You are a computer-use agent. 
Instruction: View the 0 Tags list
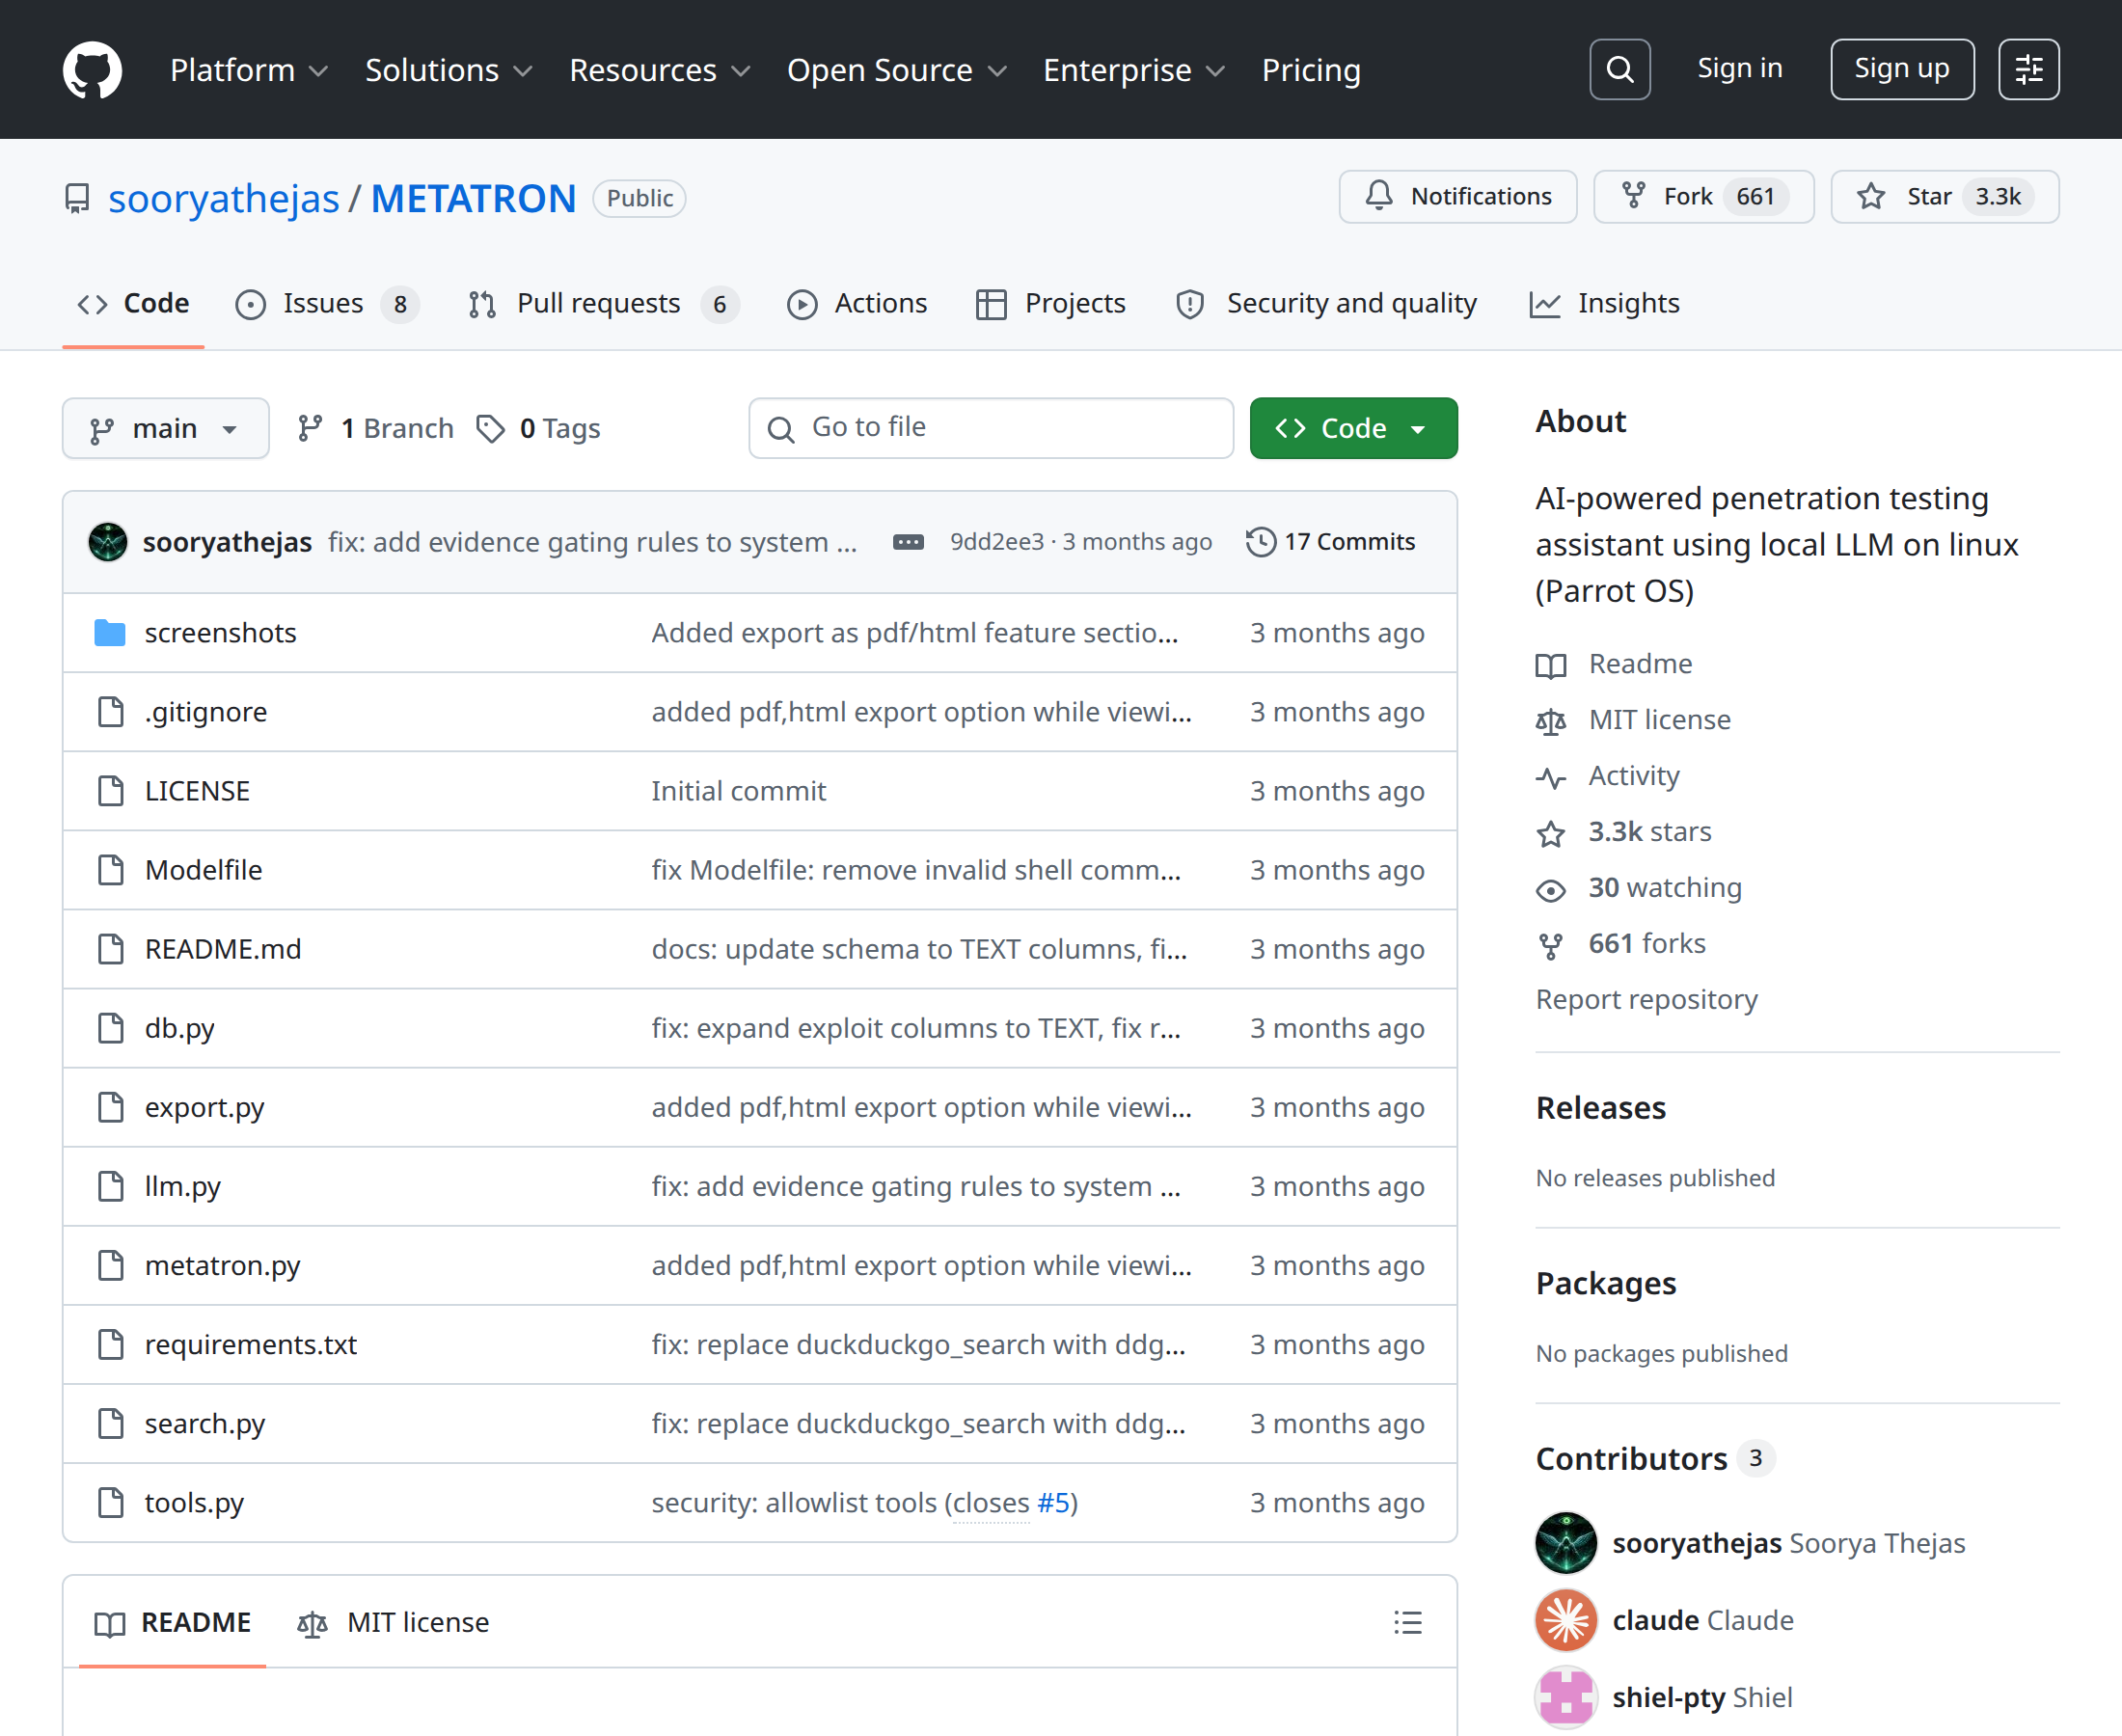(x=538, y=429)
